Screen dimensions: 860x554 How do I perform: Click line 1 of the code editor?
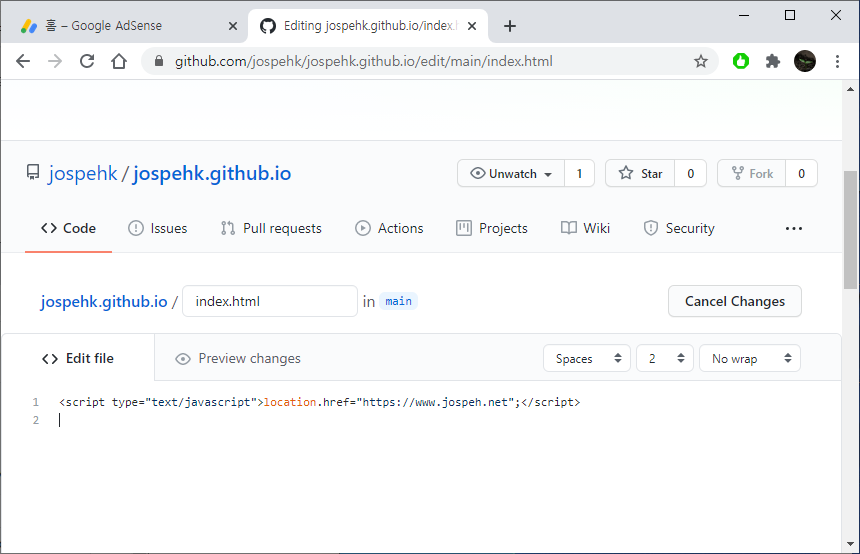click(x=319, y=402)
